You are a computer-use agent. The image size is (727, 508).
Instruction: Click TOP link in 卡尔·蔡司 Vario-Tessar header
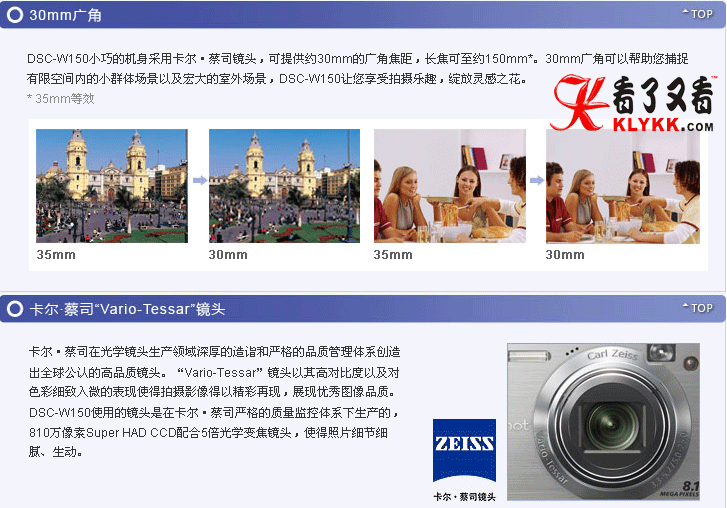click(698, 308)
